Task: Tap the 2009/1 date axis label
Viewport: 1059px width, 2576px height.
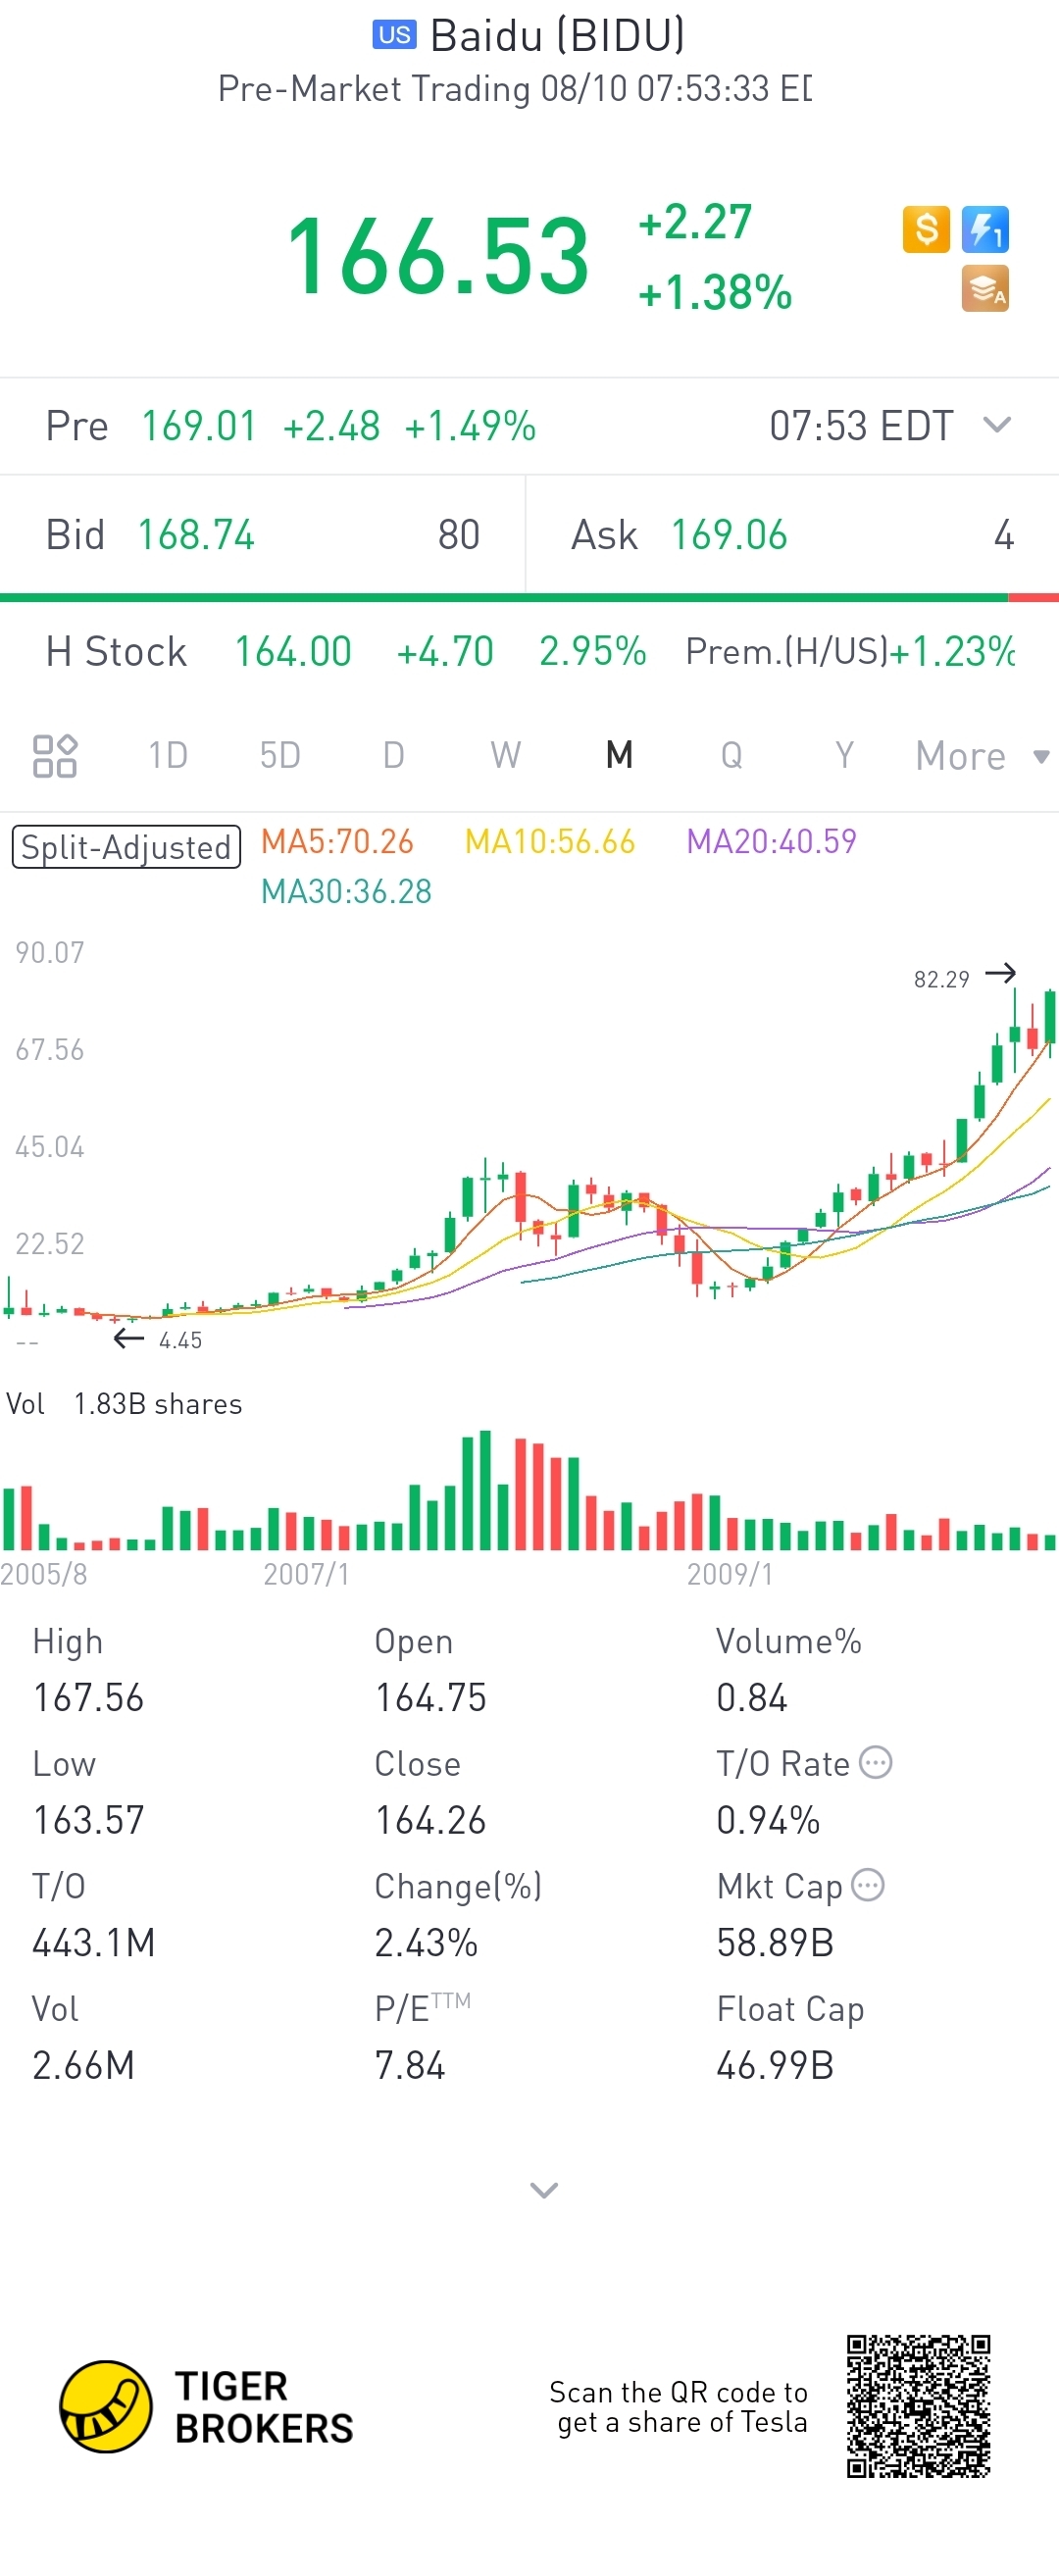Action: point(730,1574)
